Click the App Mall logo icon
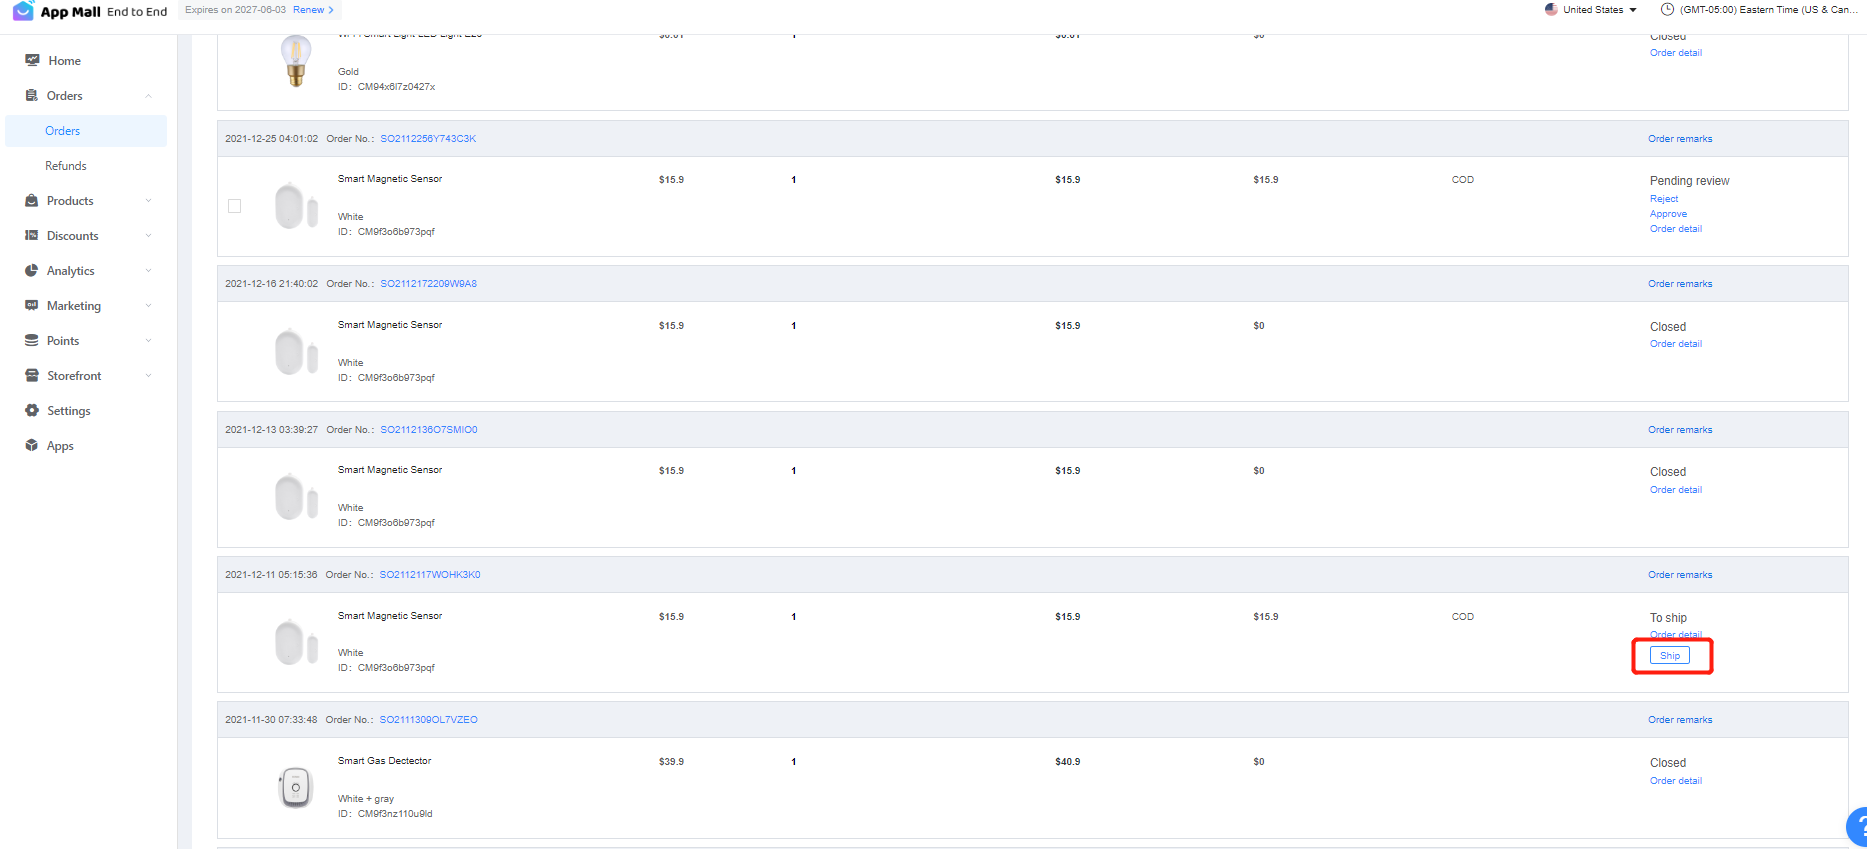 [23, 11]
